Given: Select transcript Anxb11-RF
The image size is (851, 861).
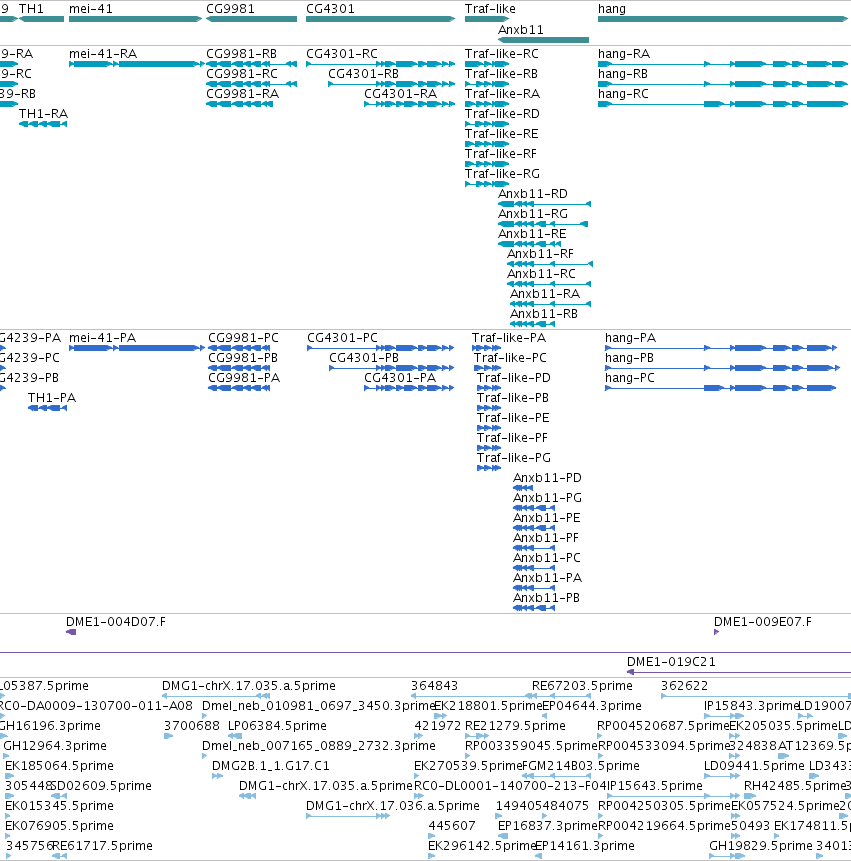Looking at the screenshot, I should pyautogui.click(x=550, y=264).
